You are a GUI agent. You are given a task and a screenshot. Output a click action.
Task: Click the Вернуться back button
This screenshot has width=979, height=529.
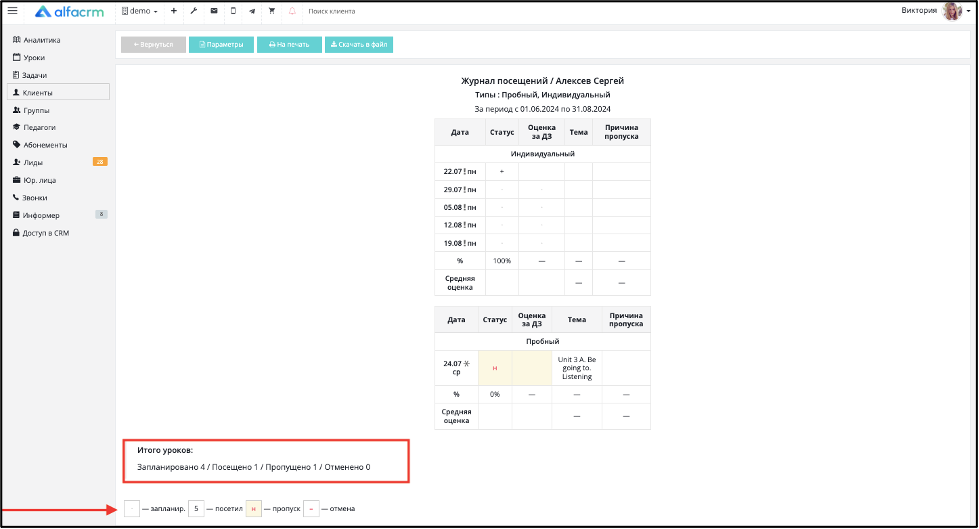153,44
